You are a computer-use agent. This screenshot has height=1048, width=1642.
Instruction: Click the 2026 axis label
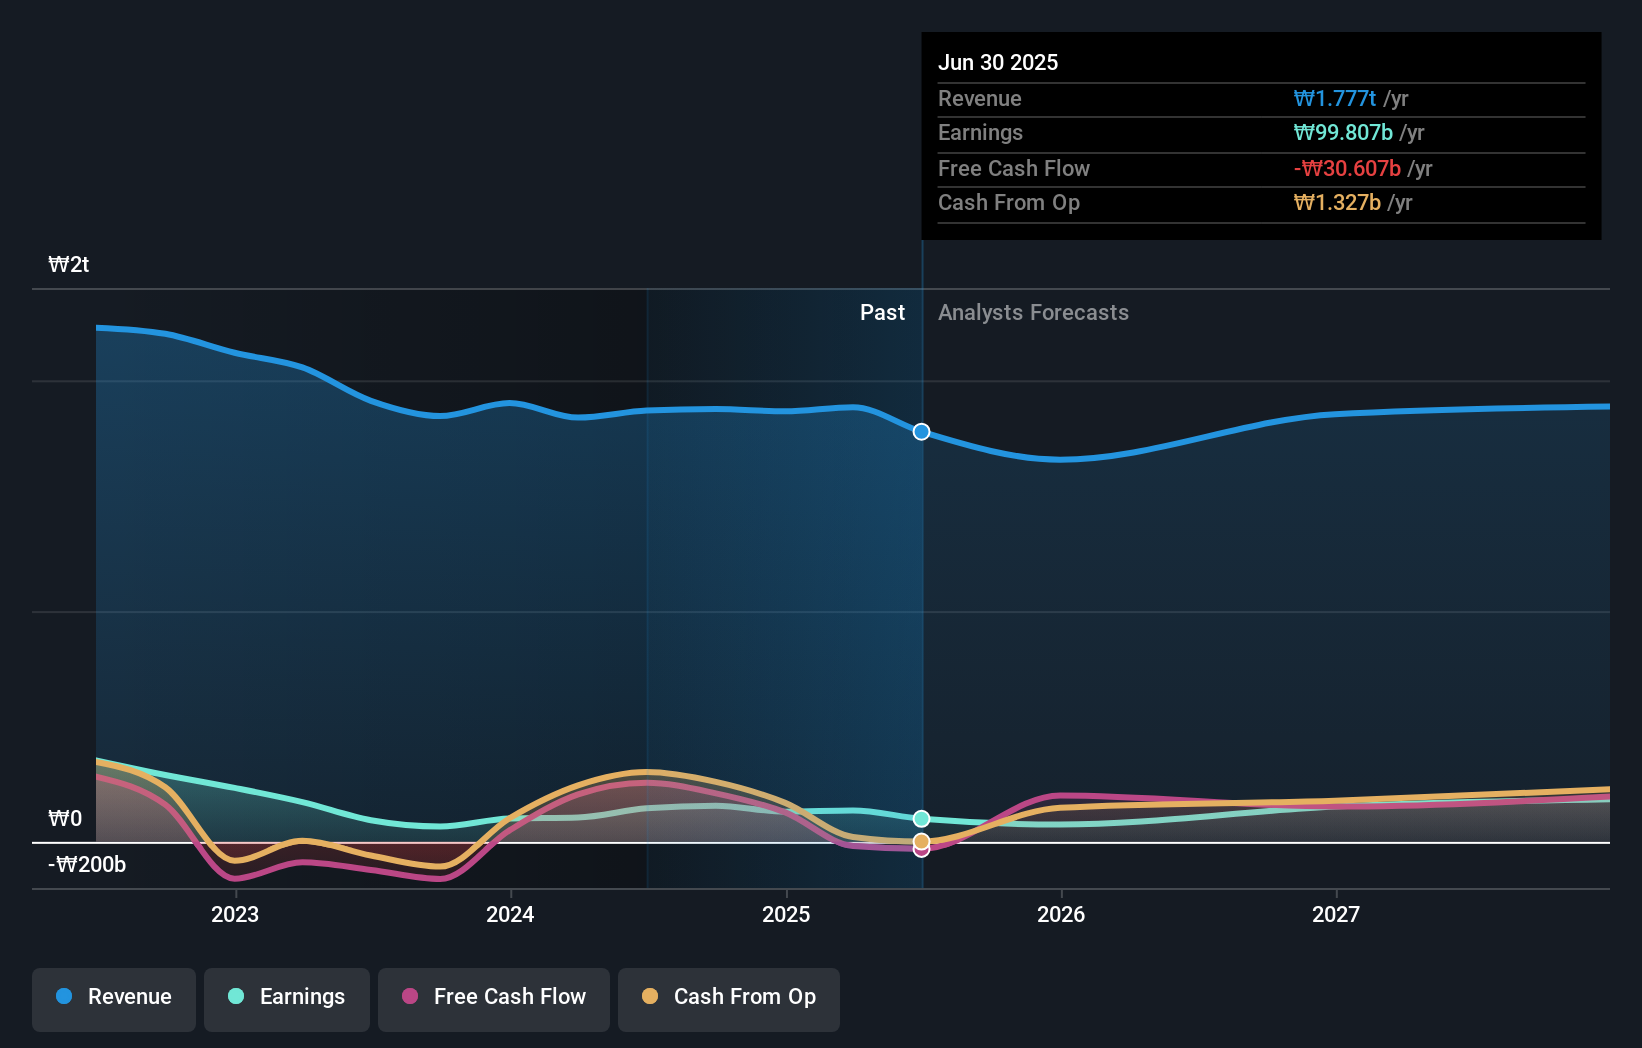tap(1062, 914)
